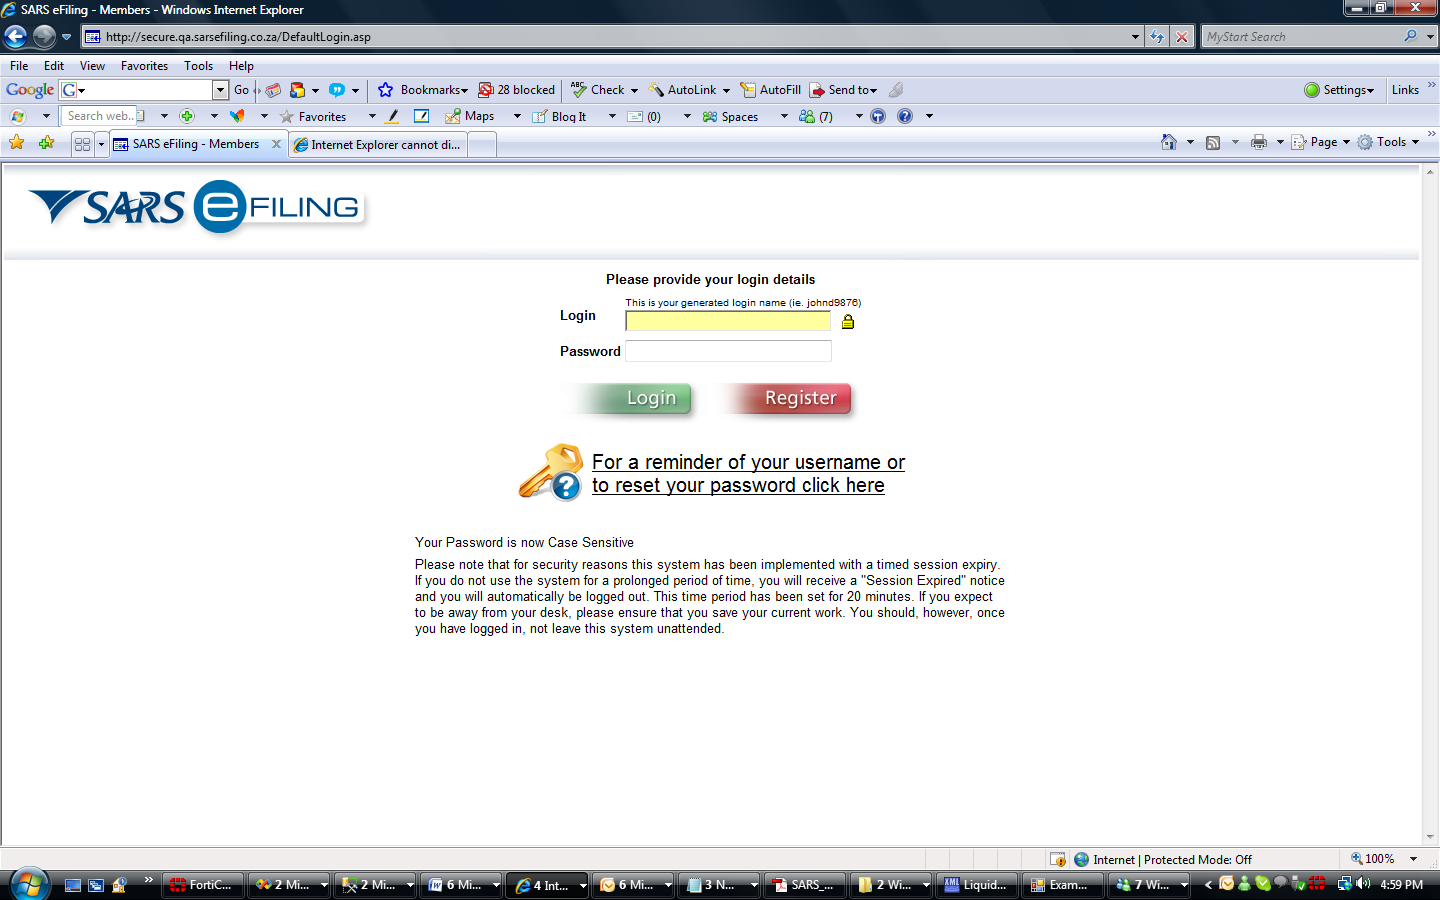Viewport: 1440px width, 900px height.
Task: Click the 4:59 PM taskbar clock
Action: (1401, 885)
